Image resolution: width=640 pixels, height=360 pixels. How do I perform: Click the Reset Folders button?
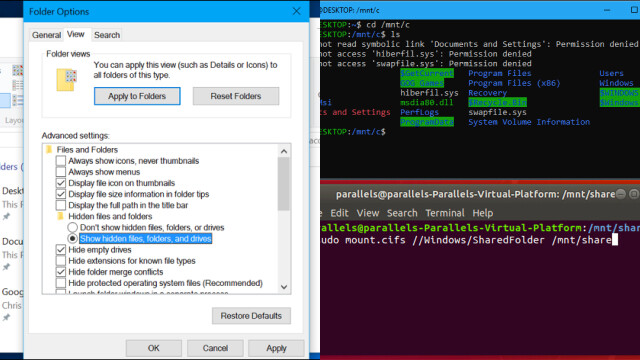(236, 96)
